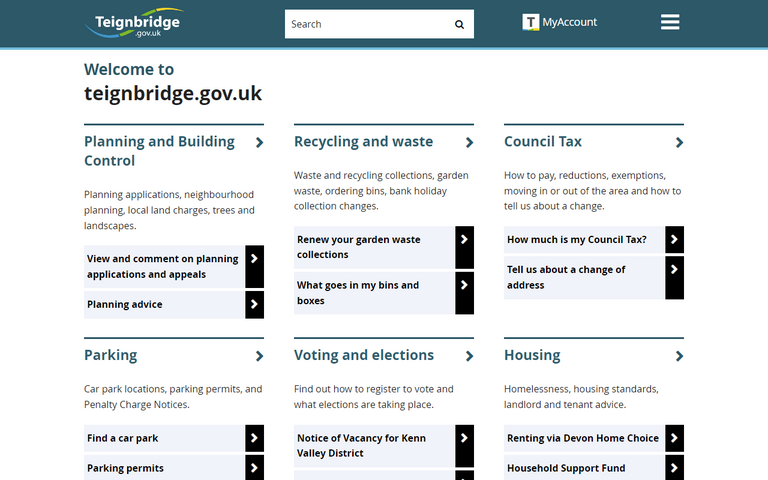The width and height of the screenshot is (768, 480).
Task: Expand the Recycling and waste chevron
Action: pyautogui.click(x=469, y=142)
